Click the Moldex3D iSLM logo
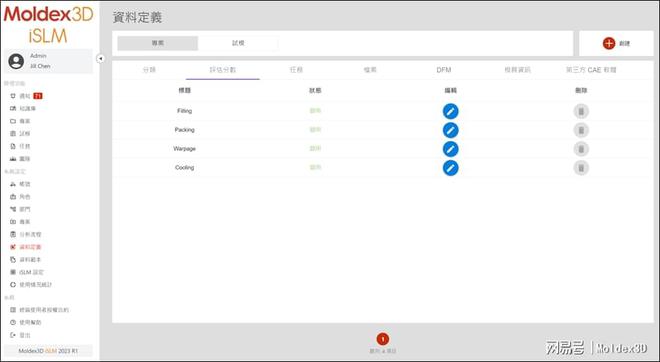This screenshot has width=660, height=362. (48, 24)
